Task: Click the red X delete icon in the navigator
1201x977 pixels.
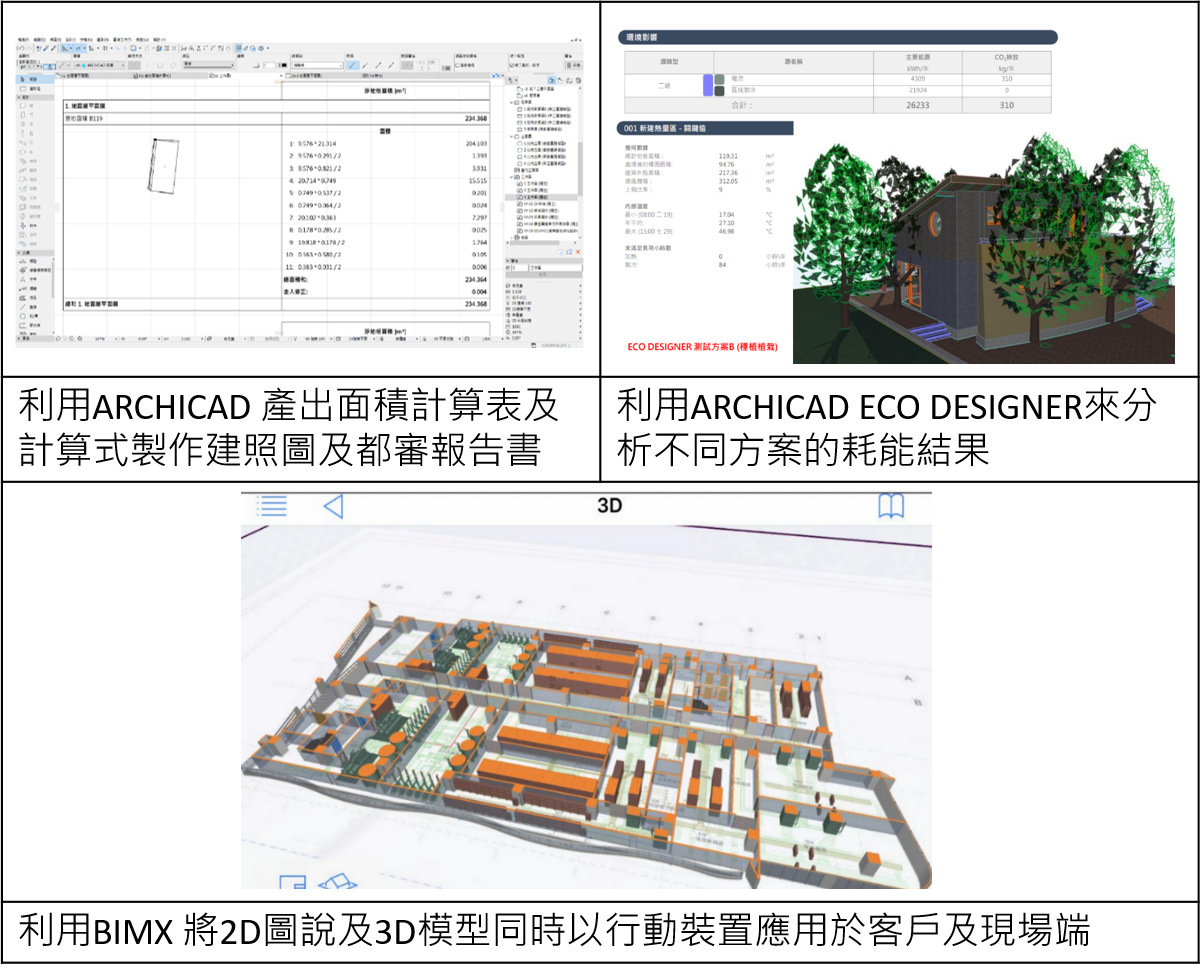Action: [577, 253]
